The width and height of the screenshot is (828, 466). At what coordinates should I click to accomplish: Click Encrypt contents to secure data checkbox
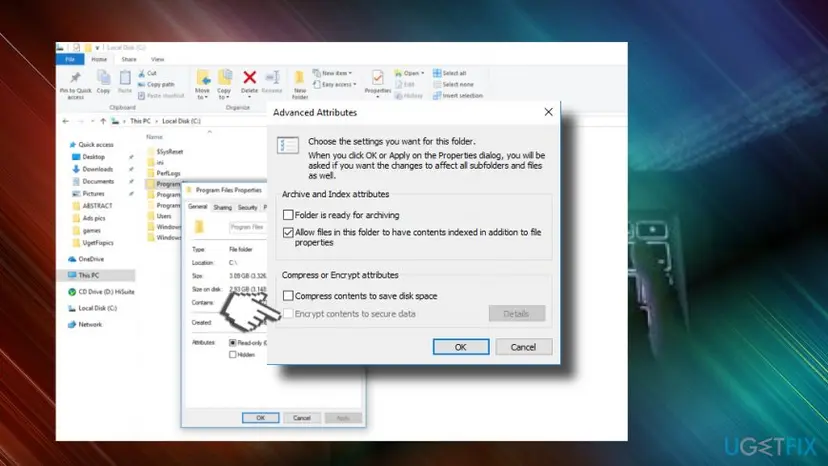coord(288,314)
